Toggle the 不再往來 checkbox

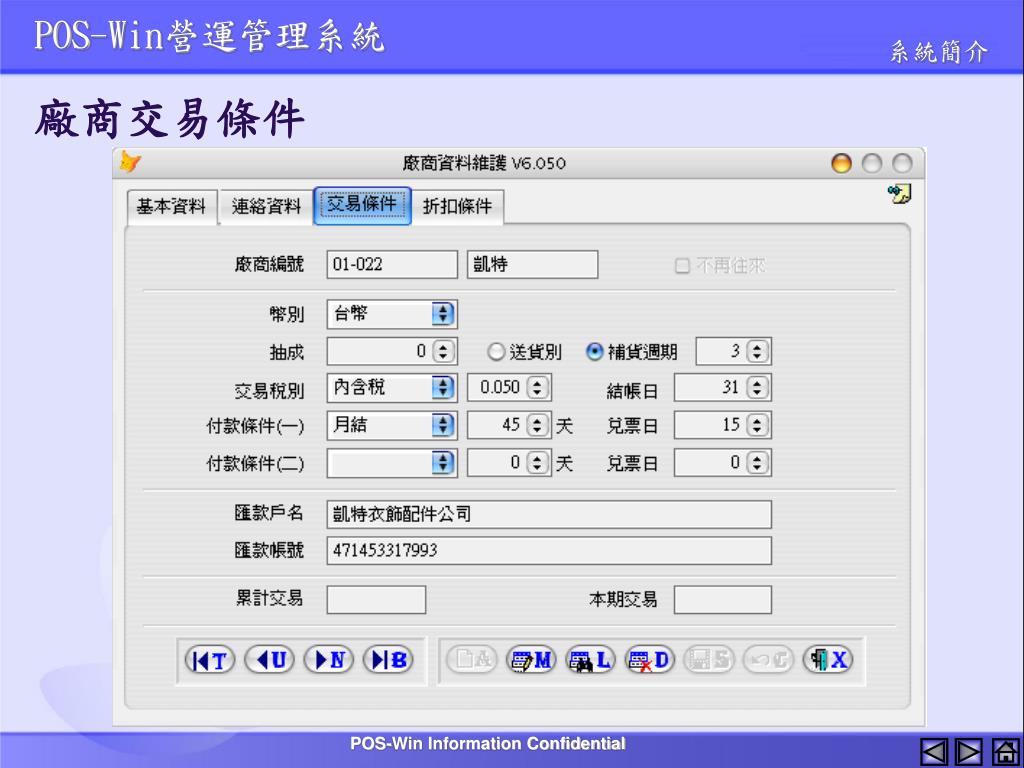[682, 266]
